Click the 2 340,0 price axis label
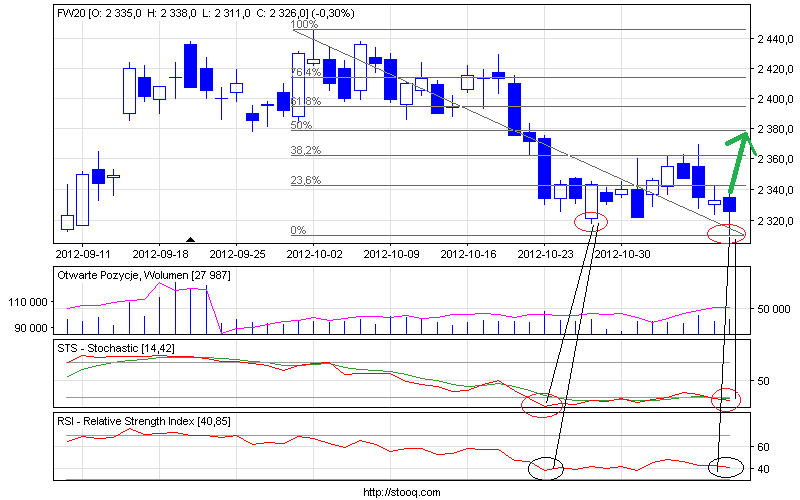This screenshot has height=500, width=800. coord(775,190)
